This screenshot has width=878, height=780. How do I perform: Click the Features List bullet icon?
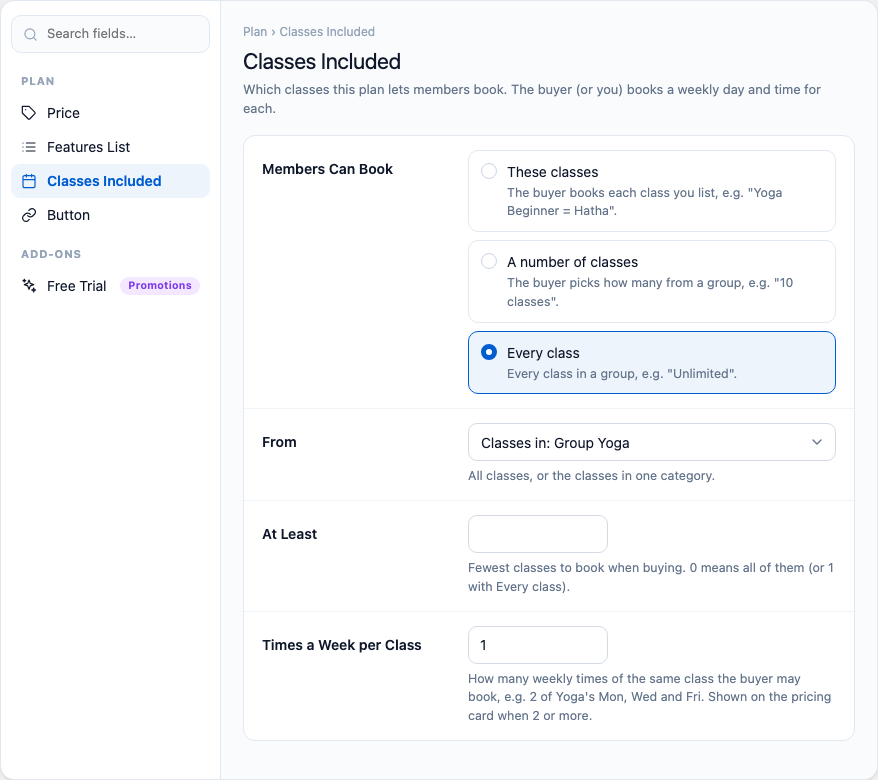29,147
